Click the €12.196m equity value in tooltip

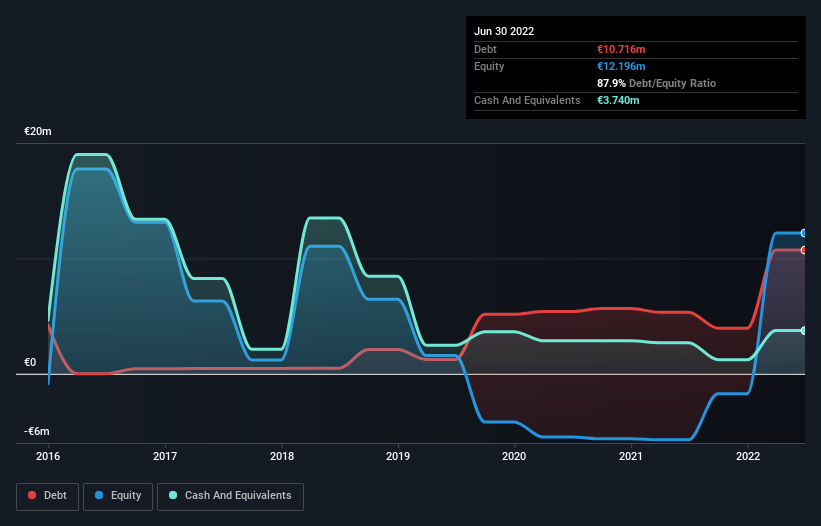pos(621,66)
